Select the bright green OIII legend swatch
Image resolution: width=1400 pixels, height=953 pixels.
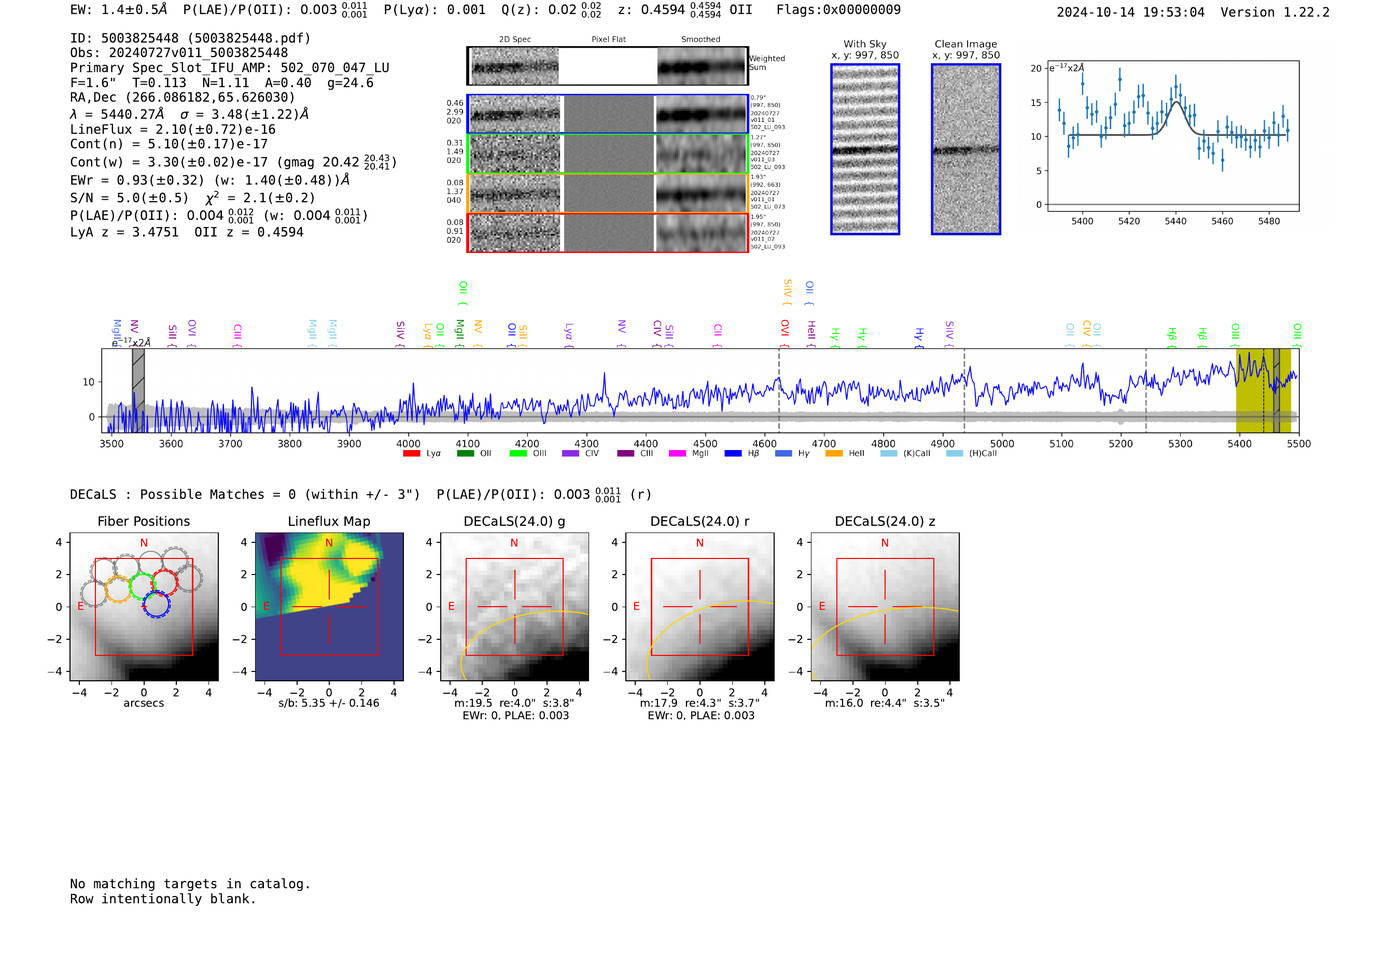coord(518,454)
